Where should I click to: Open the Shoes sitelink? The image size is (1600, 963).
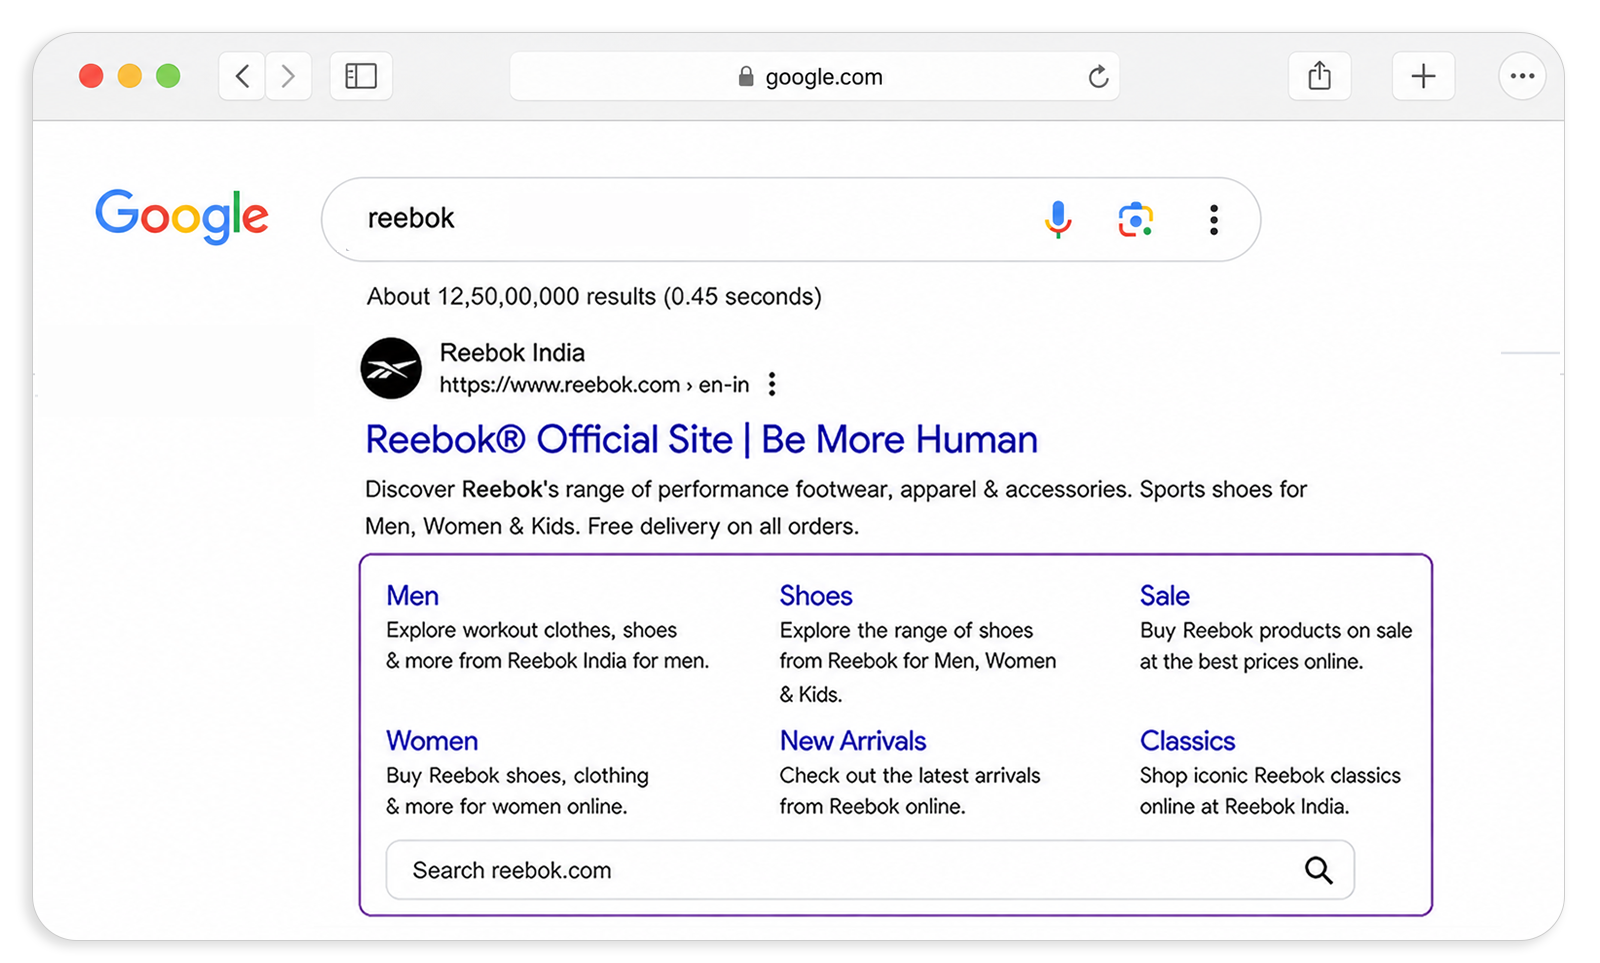[x=816, y=596]
